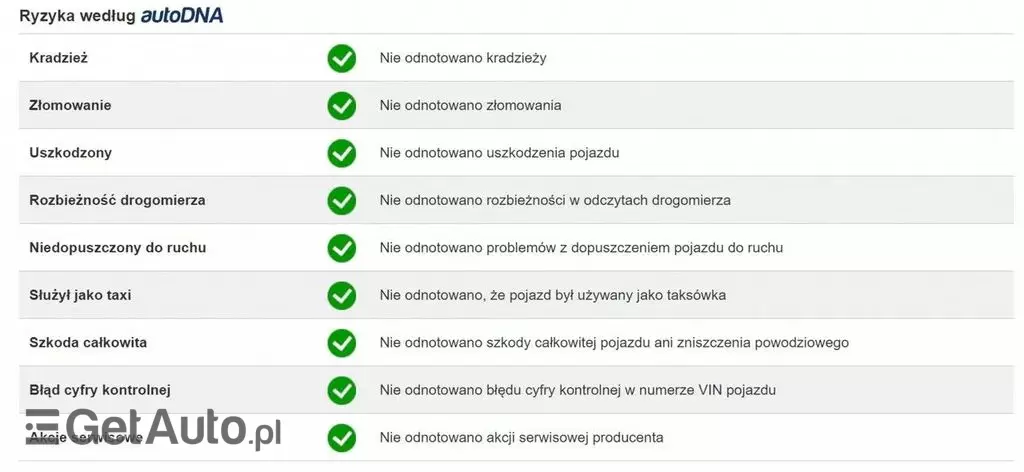Click the Rozbieżność drogomierza green checkmark
This screenshot has height=472, width=1024.
(x=342, y=200)
